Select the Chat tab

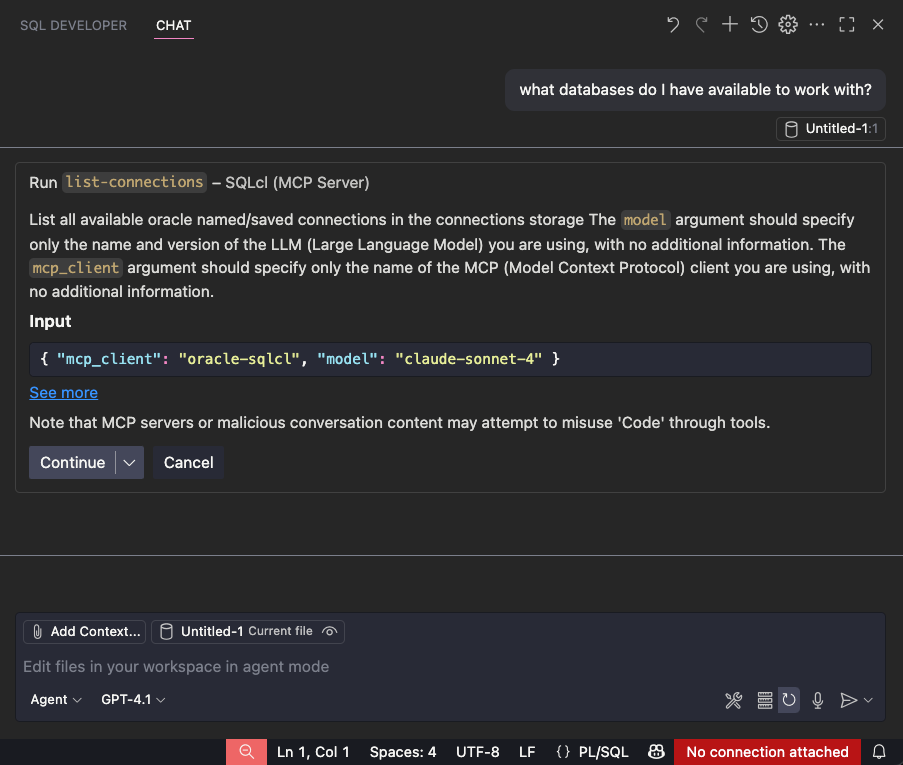[x=173, y=25]
